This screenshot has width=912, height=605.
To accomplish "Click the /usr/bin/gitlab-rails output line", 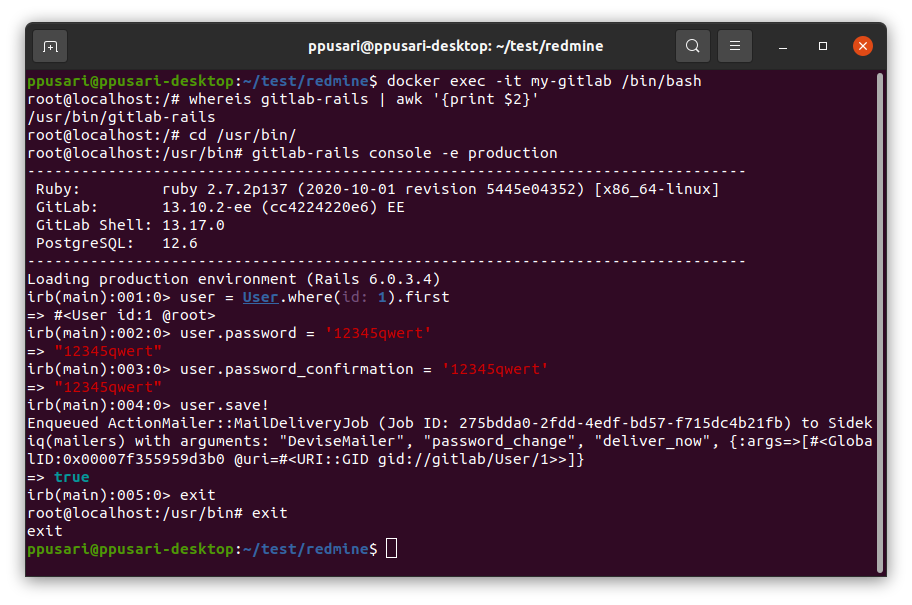I will point(121,117).
